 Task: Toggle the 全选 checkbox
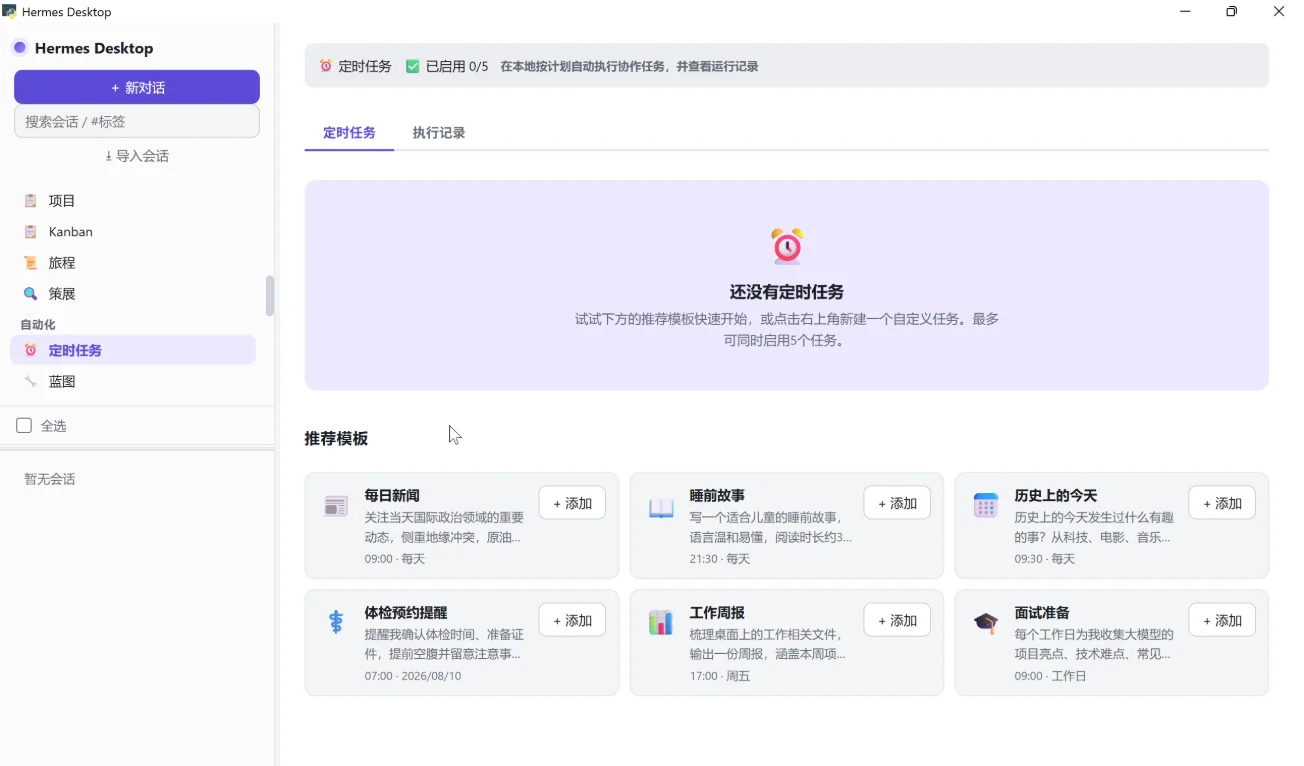tap(24, 426)
